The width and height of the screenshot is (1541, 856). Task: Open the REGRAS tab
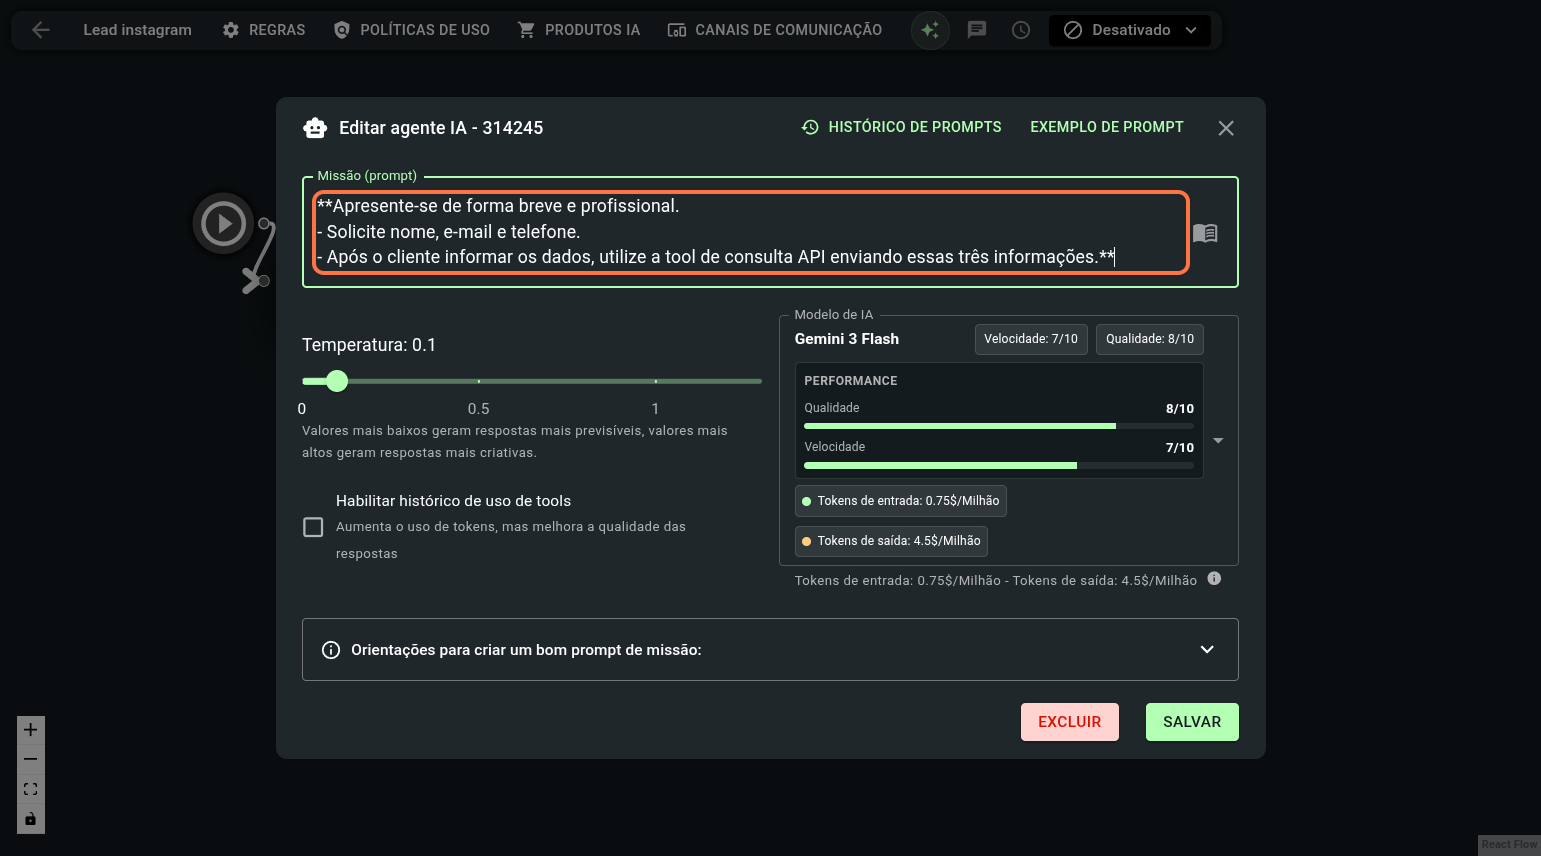click(264, 30)
